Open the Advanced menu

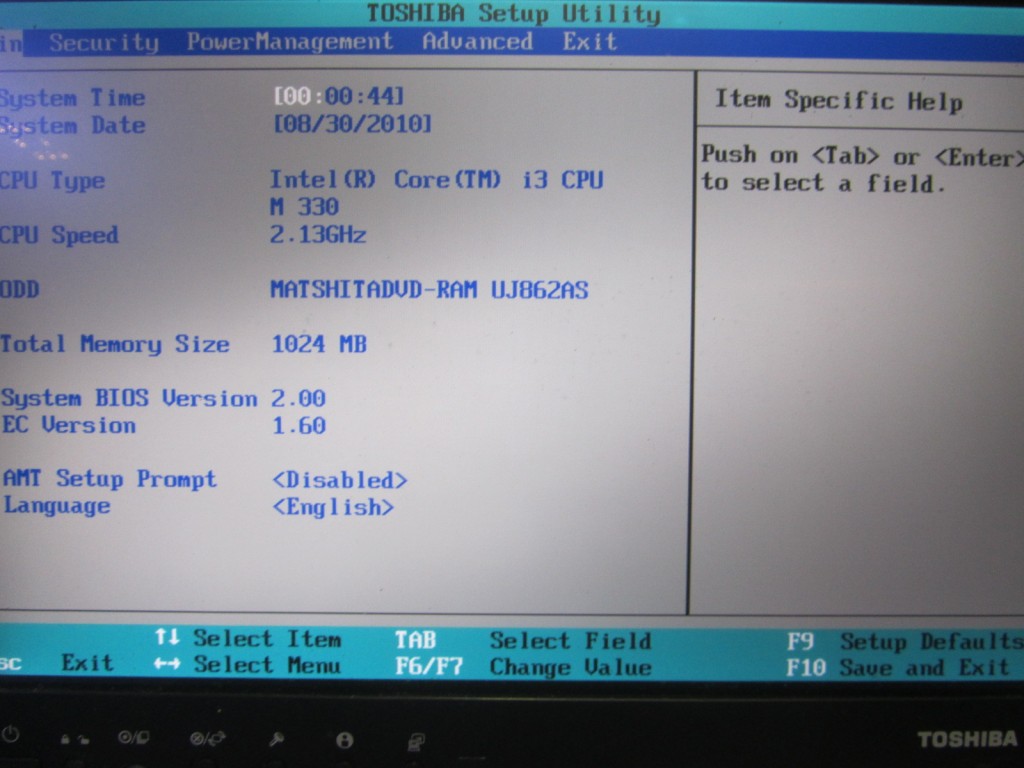pos(477,42)
